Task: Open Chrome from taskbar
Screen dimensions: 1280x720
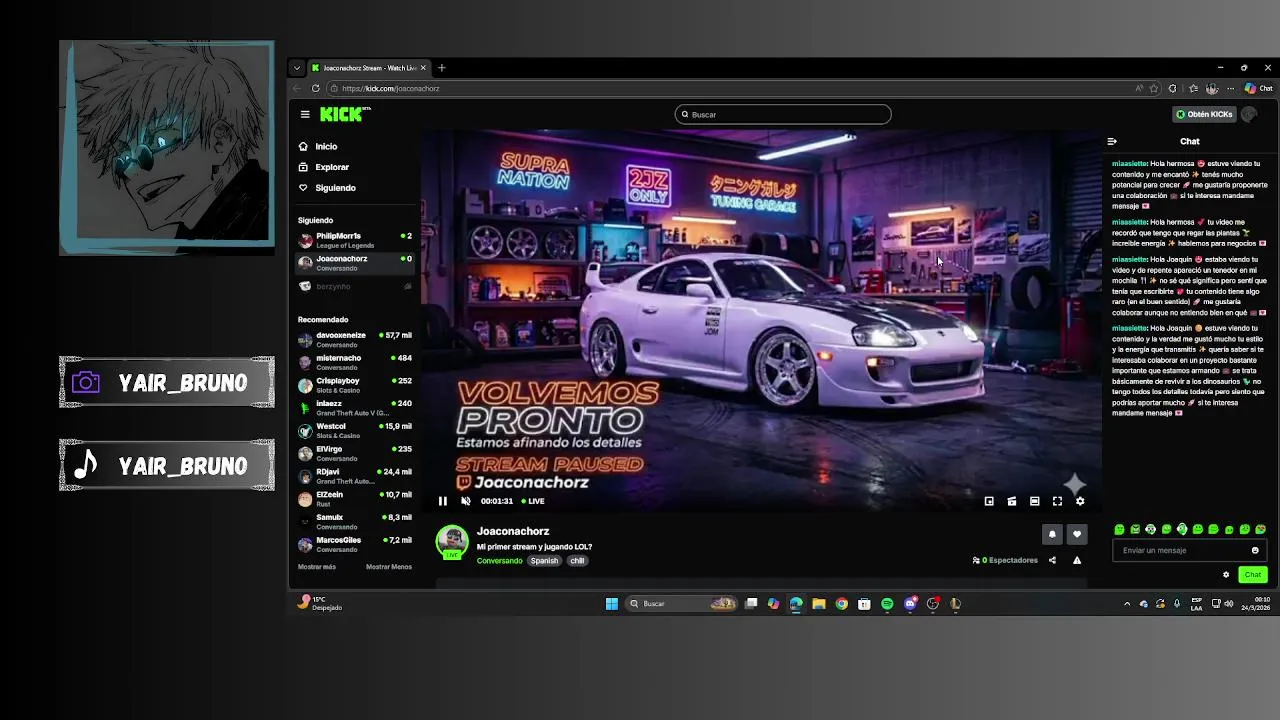Action: (841, 604)
